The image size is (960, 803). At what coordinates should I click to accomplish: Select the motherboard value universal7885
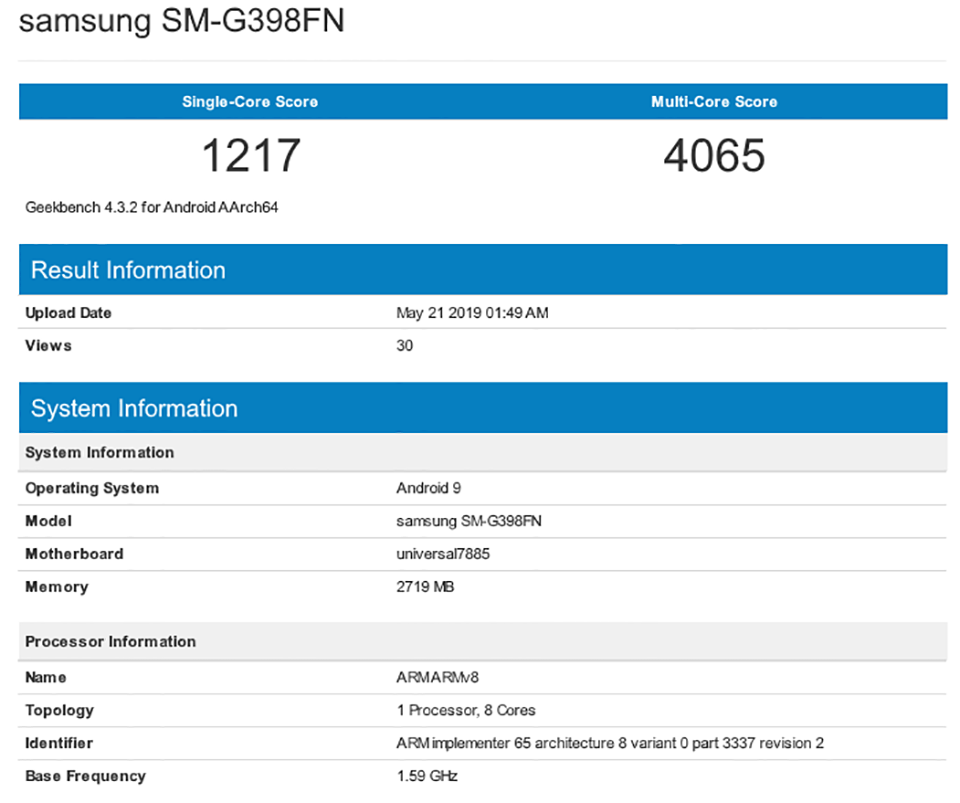[443, 554]
